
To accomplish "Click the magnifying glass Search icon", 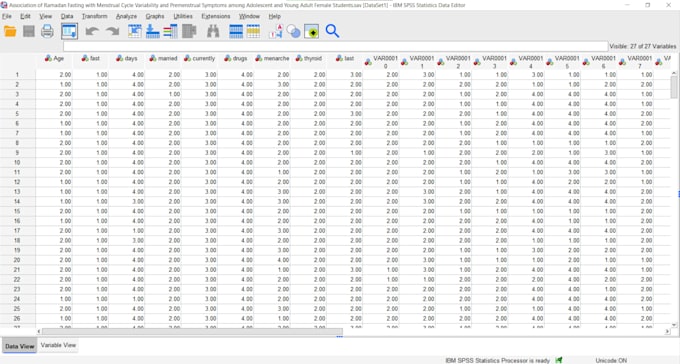I will pos(332,31).
